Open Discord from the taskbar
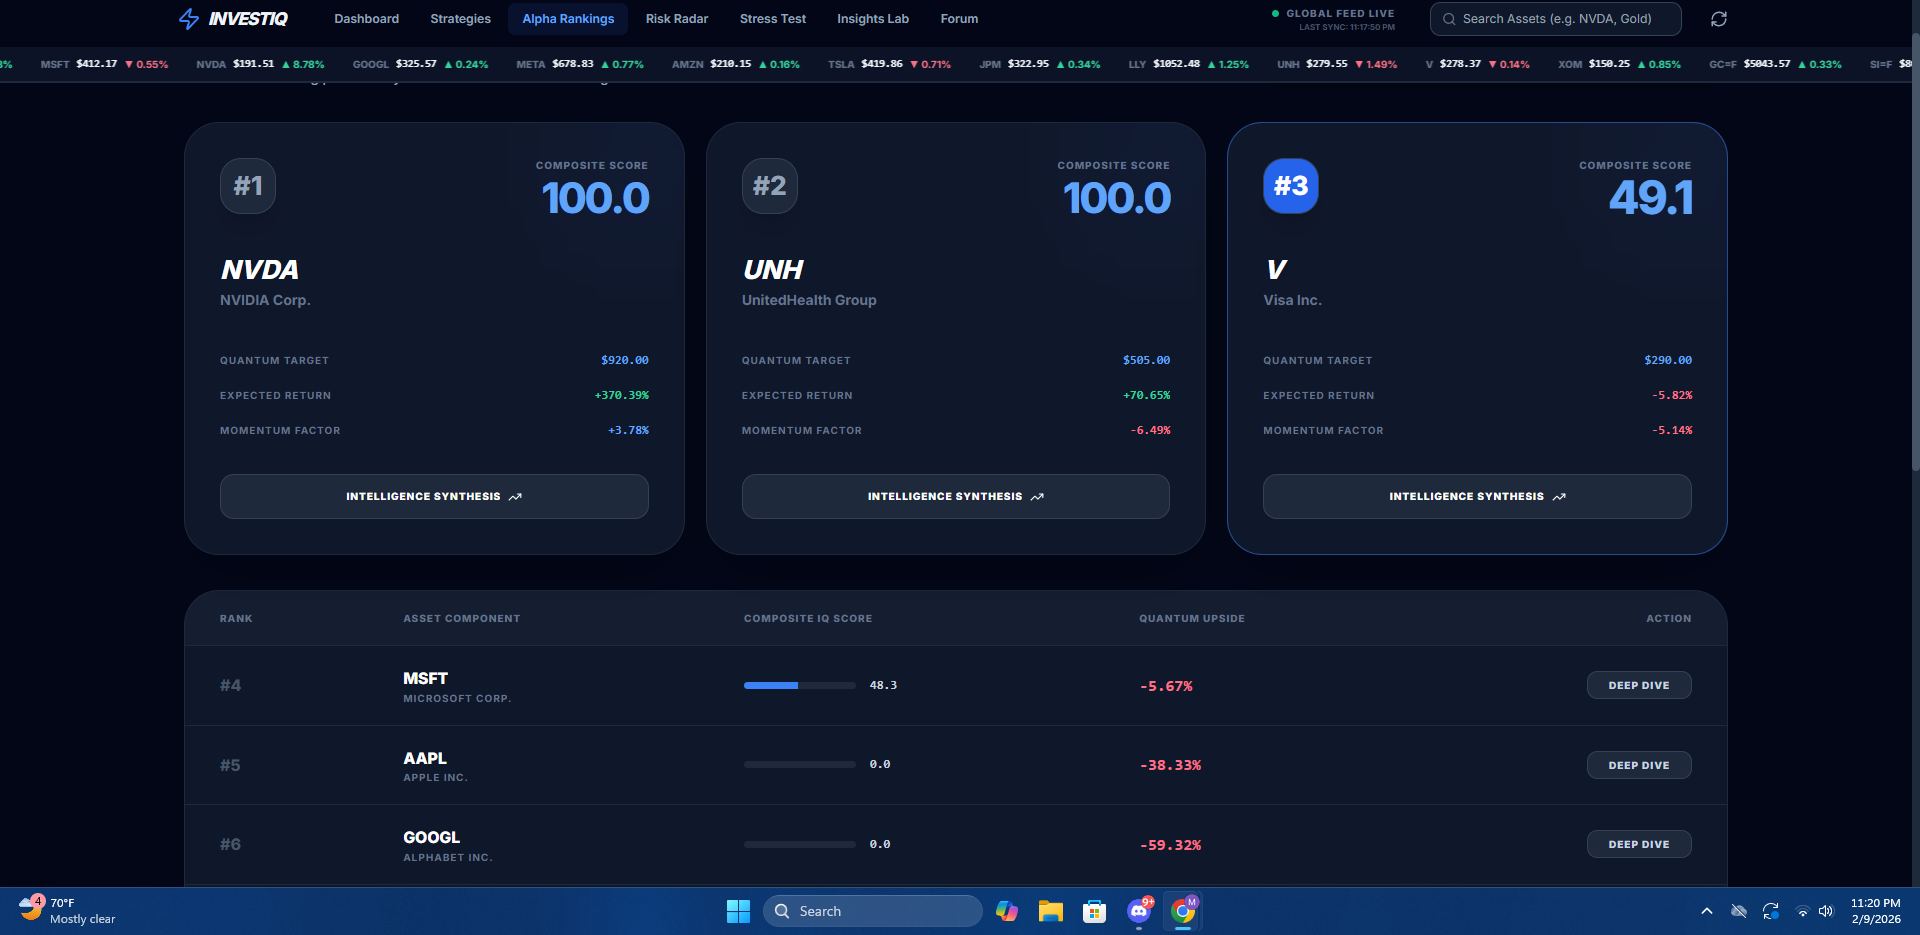1920x935 pixels. [x=1139, y=911]
